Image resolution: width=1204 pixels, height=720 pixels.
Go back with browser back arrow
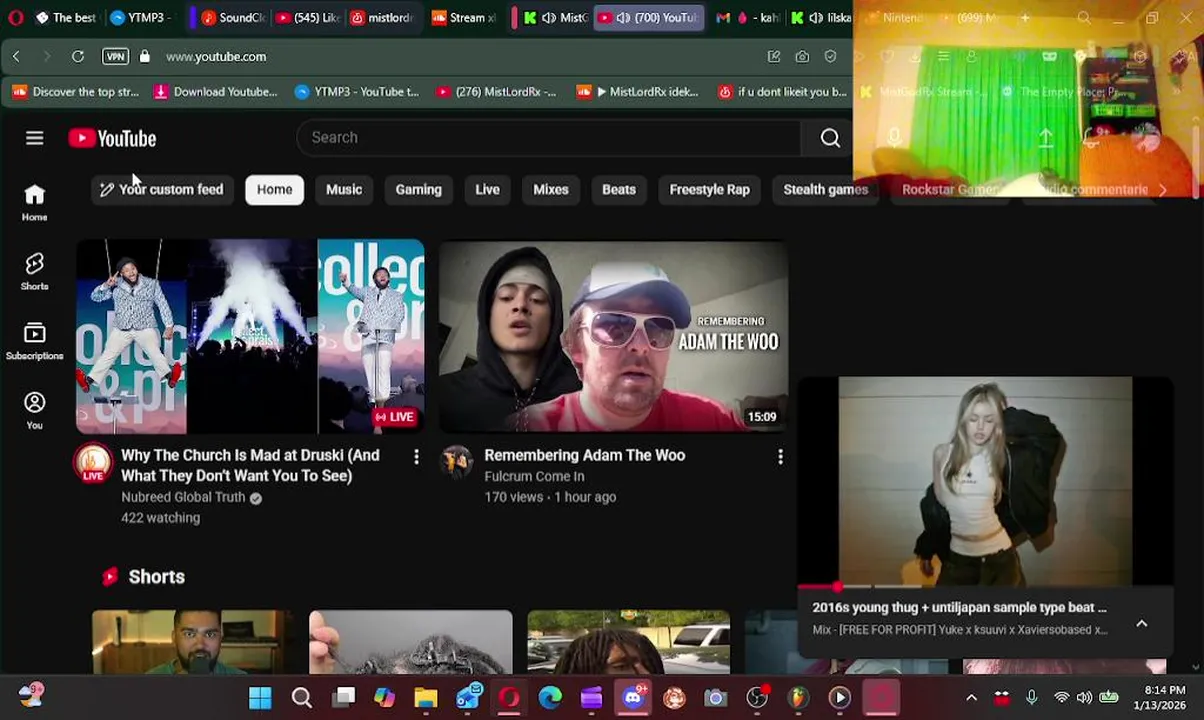point(16,56)
